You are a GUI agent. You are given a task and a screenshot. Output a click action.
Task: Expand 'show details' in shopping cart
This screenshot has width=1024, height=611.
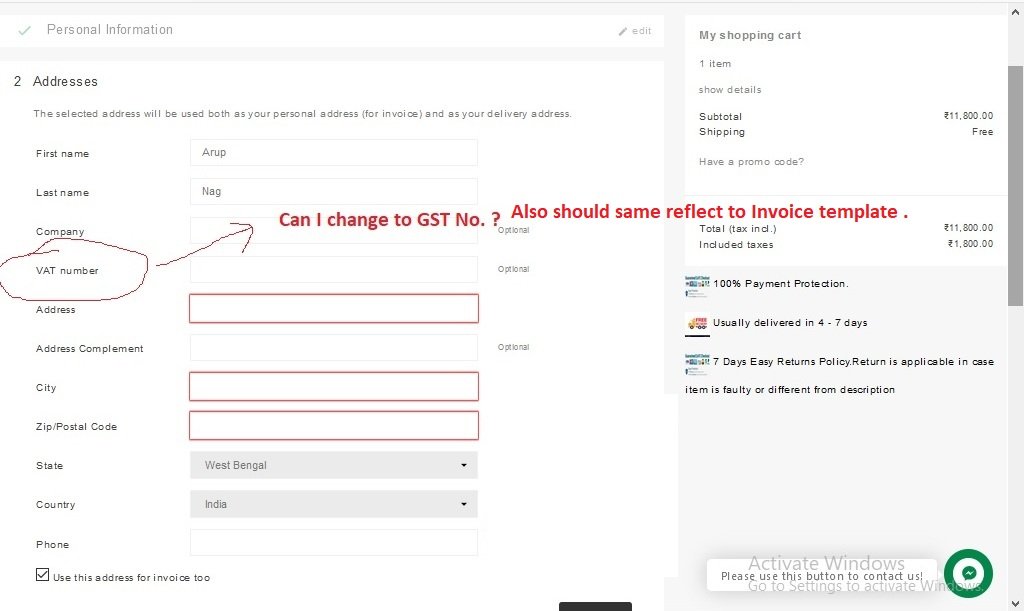[730, 90]
